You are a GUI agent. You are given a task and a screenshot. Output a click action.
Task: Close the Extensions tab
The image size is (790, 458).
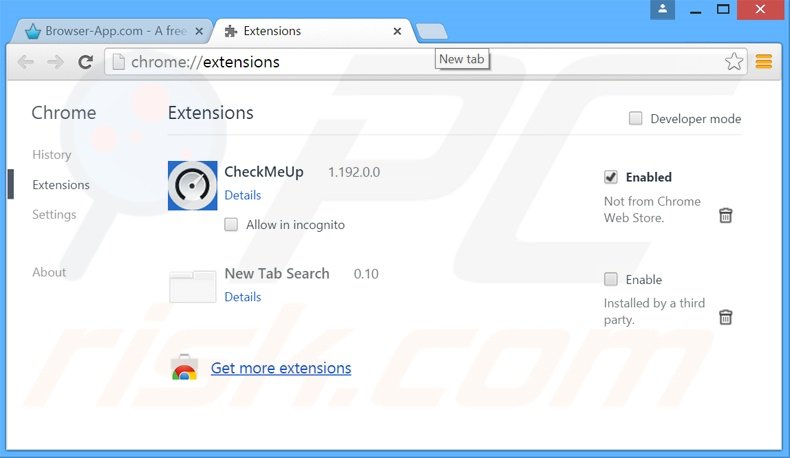397,31
